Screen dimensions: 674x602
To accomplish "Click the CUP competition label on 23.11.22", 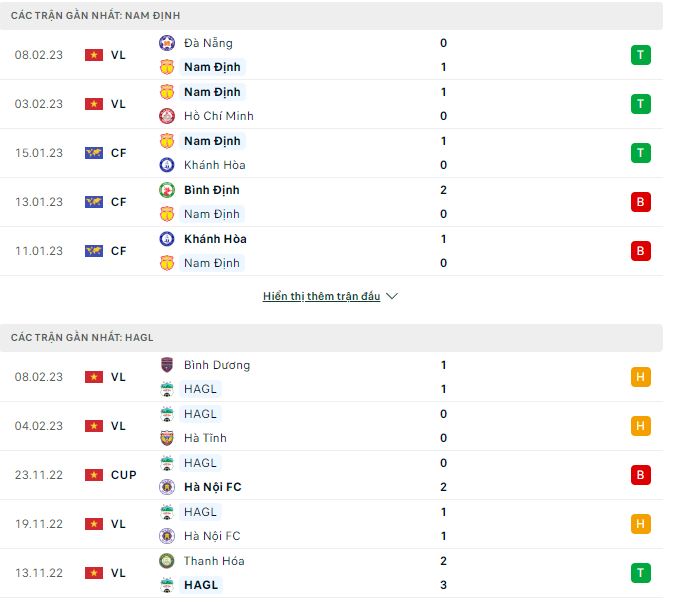I will click(124, 475).
